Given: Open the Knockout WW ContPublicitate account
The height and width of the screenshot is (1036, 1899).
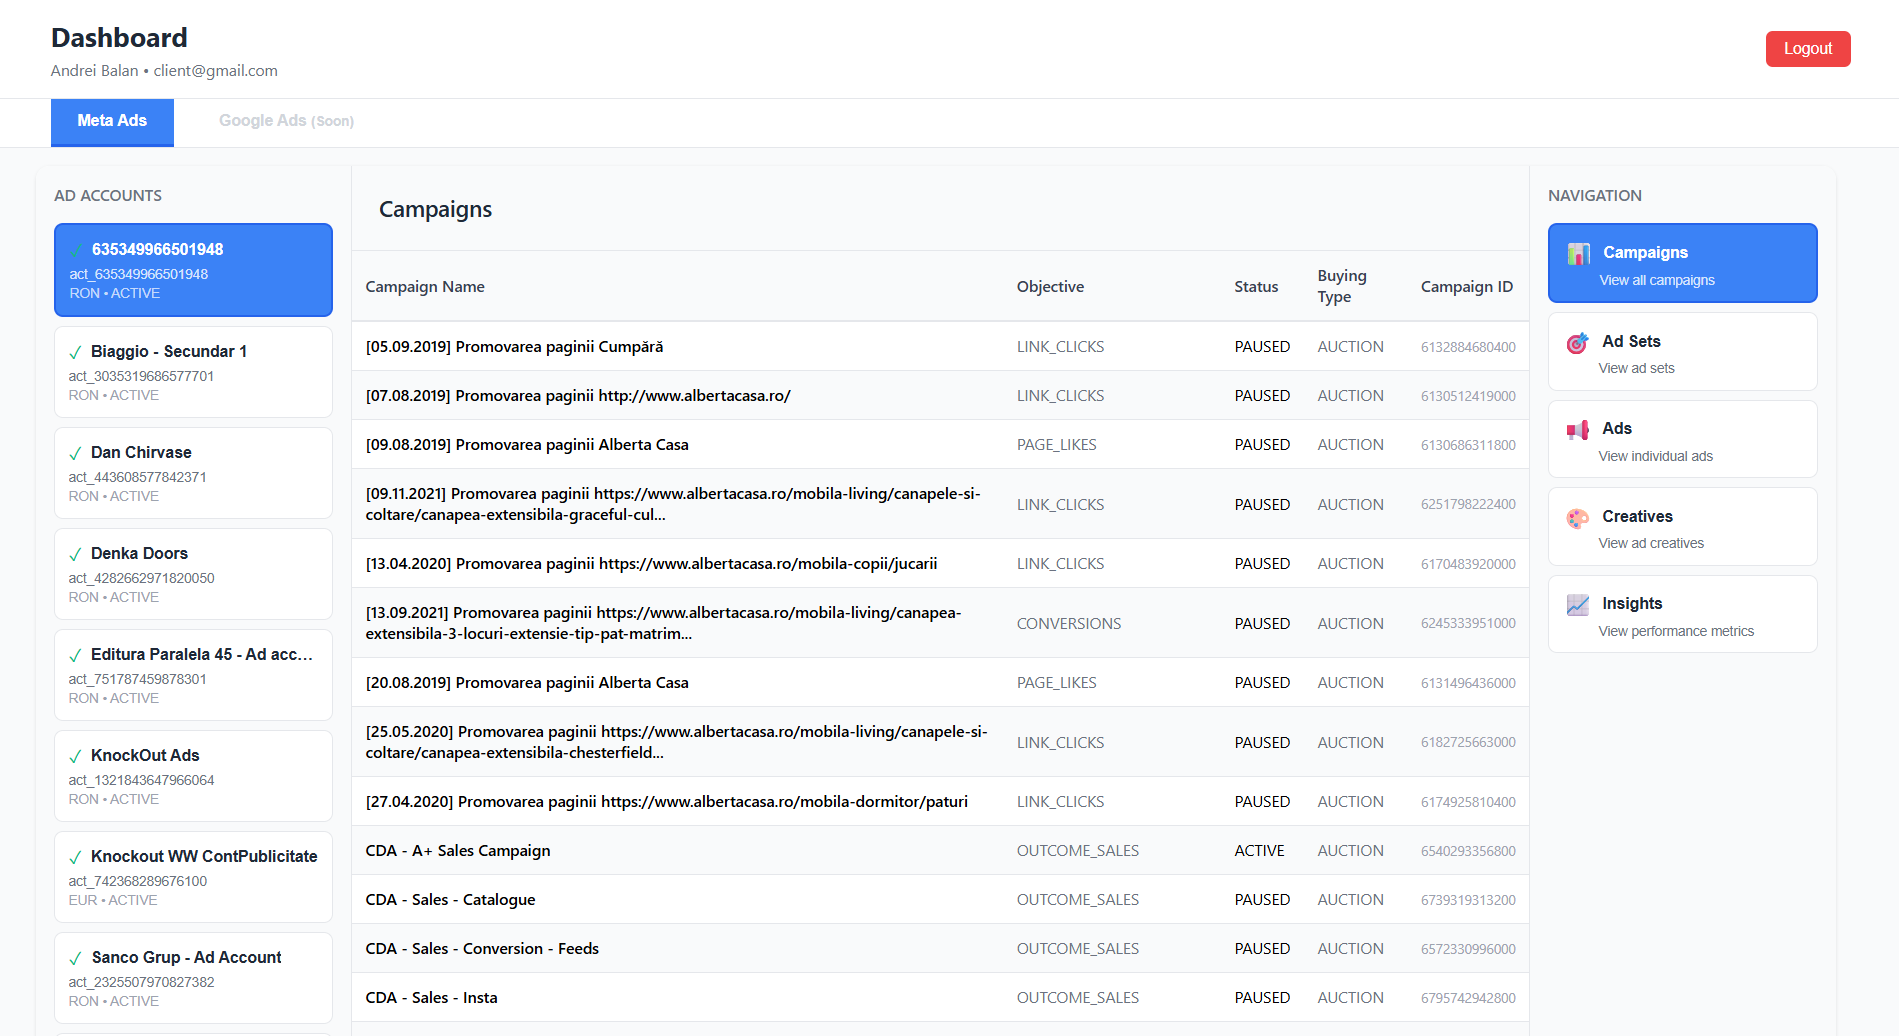Looking at the screenshot, I should 193,876.
